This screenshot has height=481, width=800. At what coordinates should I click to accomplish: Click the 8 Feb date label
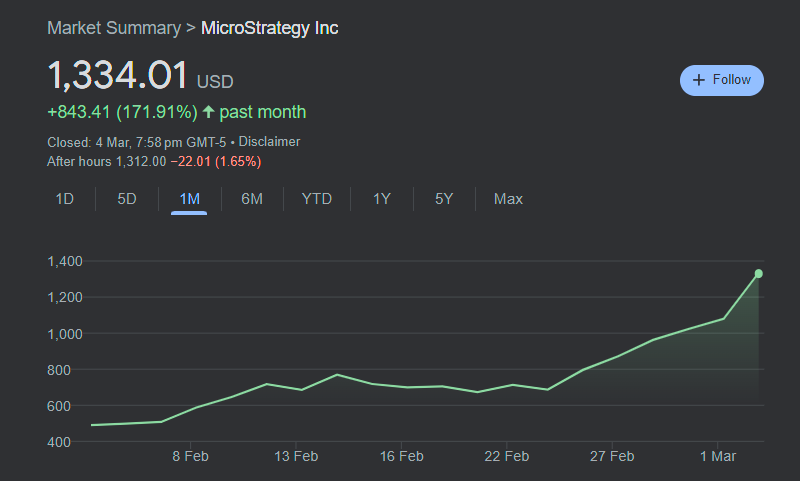(x=190, y=456)
